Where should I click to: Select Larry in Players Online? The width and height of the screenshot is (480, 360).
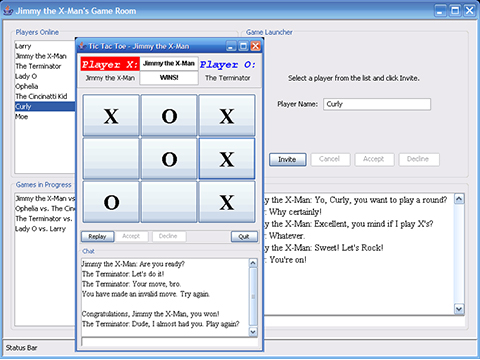click(x=45, y=46)
